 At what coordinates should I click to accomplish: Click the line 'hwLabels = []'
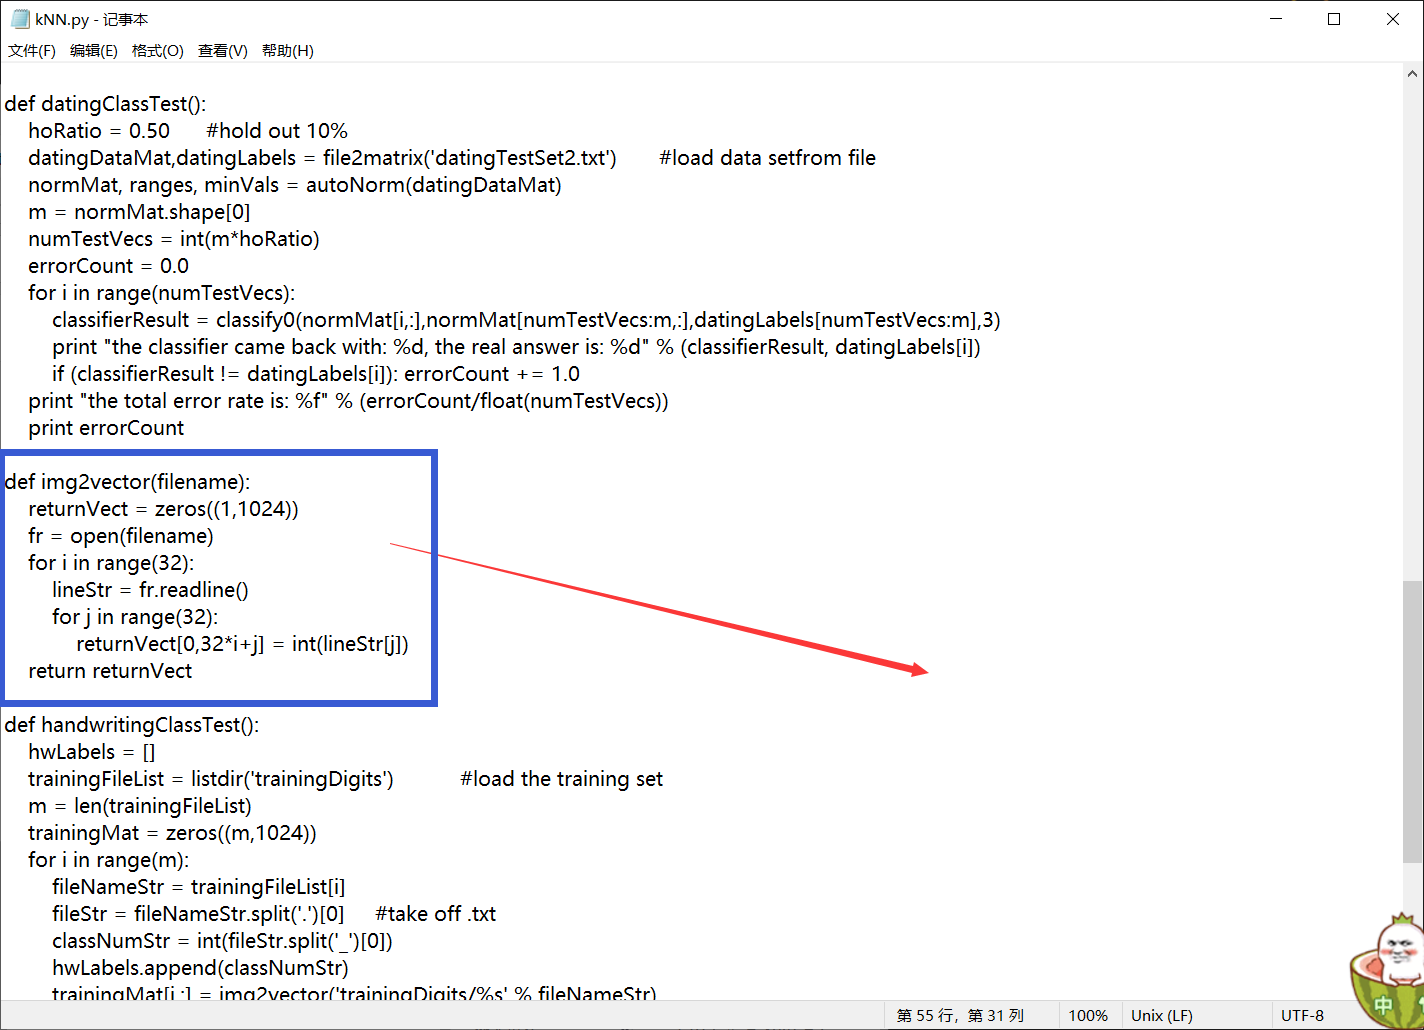tap(92, 752)
